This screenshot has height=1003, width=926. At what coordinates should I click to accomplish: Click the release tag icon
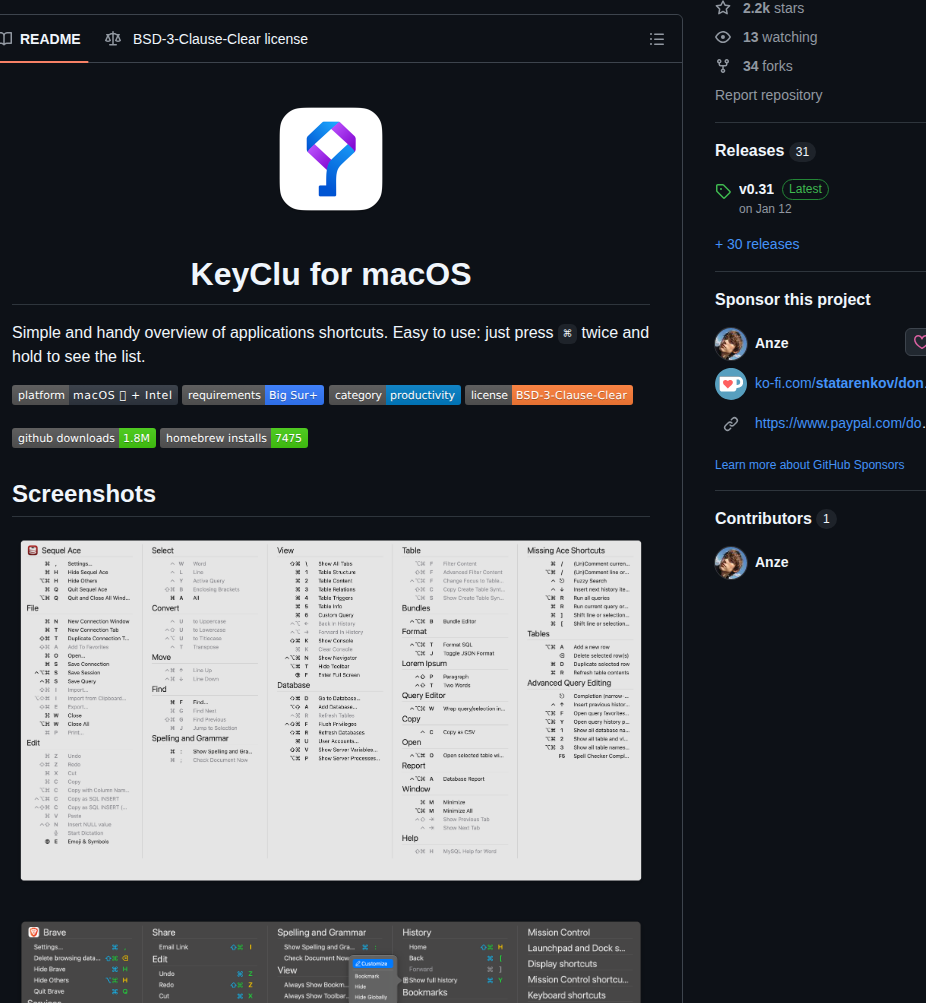[723, 191]
